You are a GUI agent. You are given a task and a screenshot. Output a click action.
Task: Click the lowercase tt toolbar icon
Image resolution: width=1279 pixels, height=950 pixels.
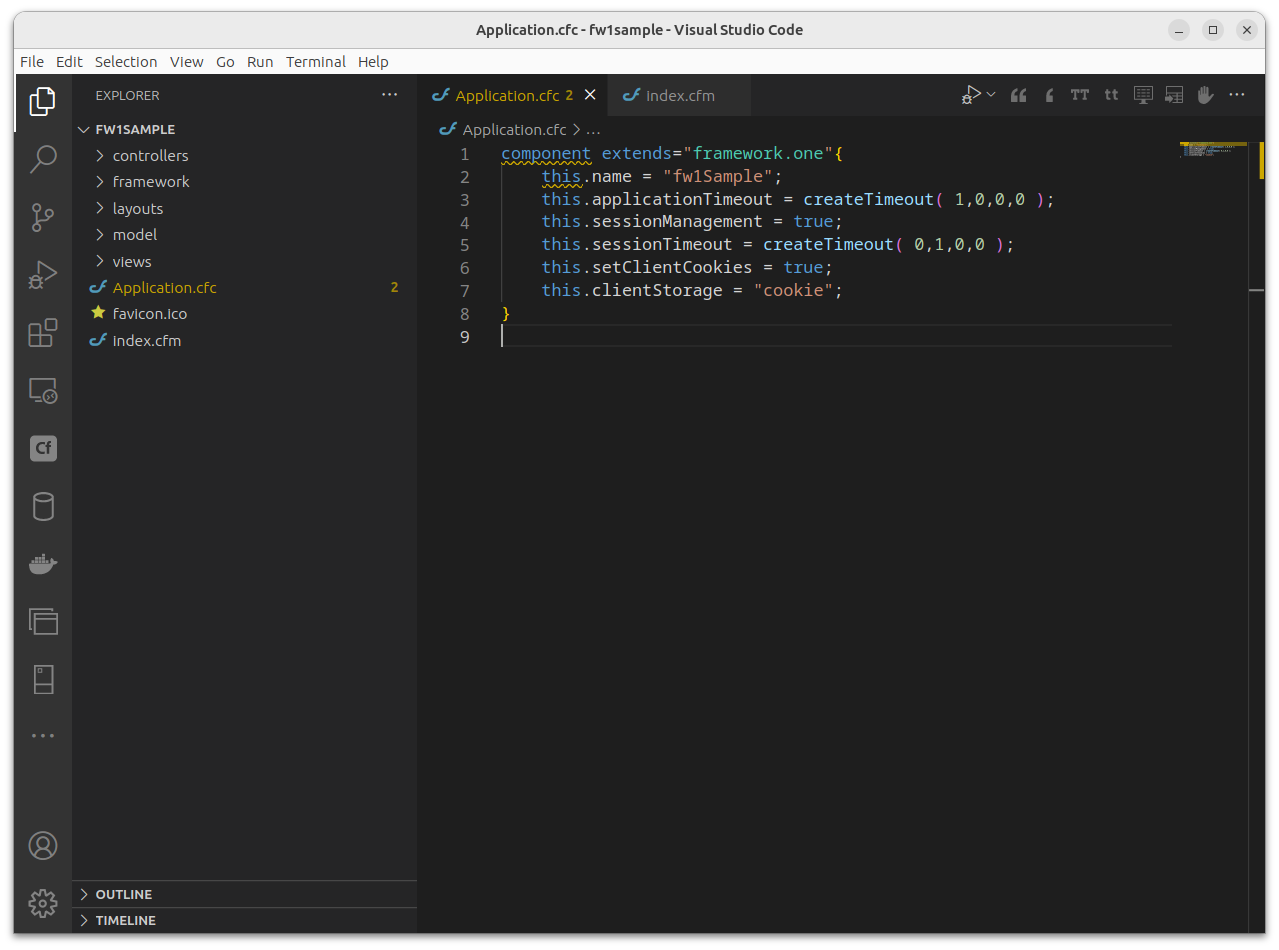click(x=1111, y=95)
